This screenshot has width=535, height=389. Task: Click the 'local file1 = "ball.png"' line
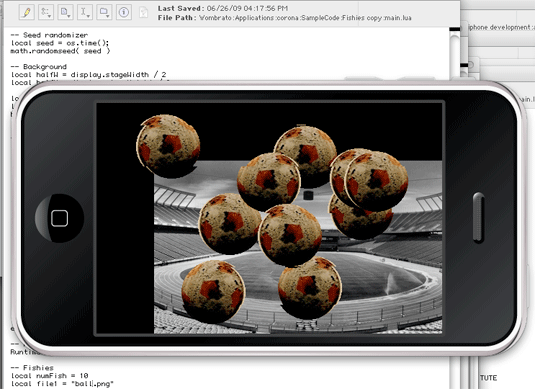62,384
